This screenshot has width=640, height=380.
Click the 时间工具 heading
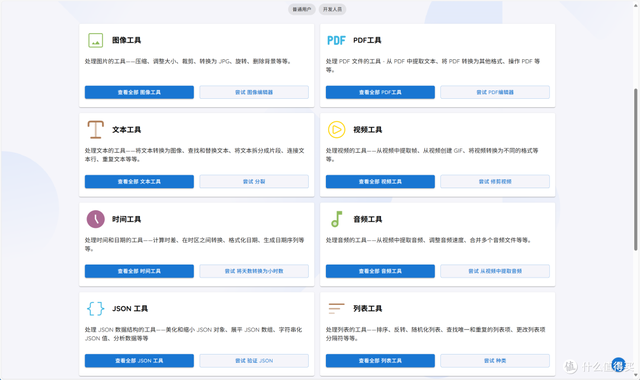click(x=127, y=219)
